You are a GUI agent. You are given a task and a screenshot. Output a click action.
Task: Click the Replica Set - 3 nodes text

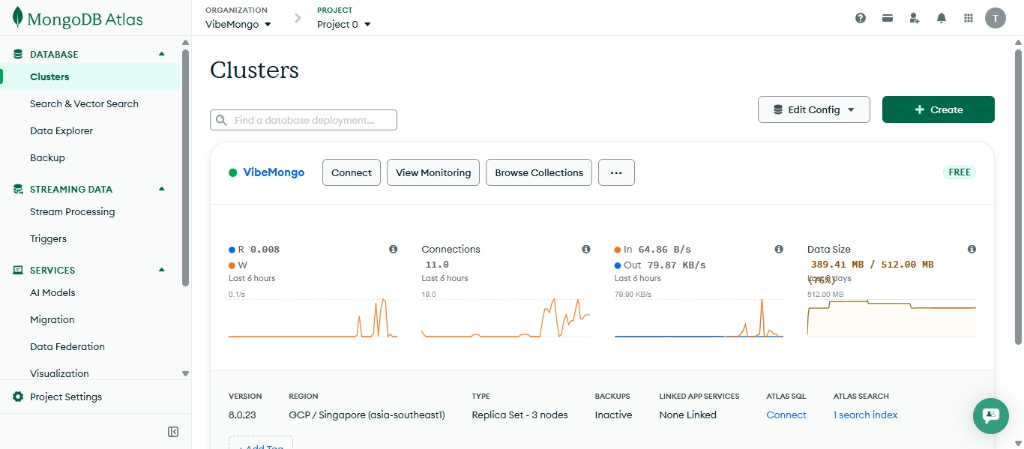tap(520, 415)
